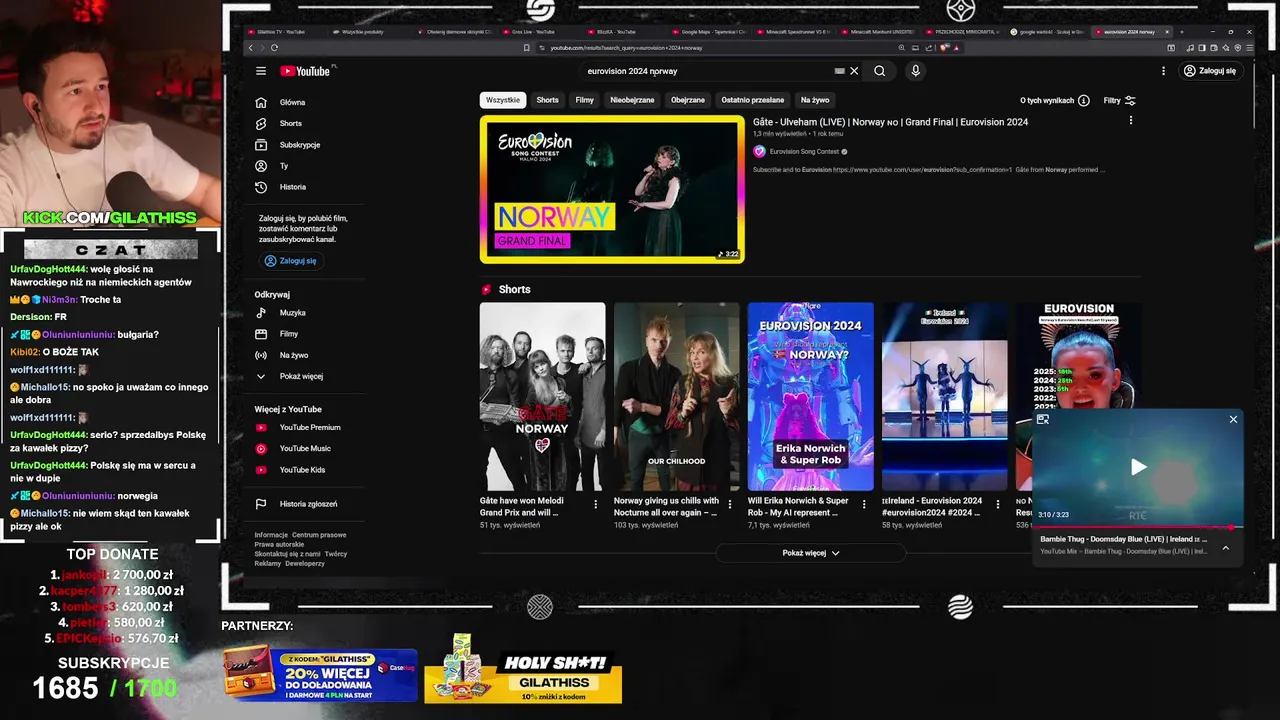Image resolution: width=1280 pixels, height=720 pixels.
Task: Open info icon next to O tych wynikach
Action: pos(1084,100)
